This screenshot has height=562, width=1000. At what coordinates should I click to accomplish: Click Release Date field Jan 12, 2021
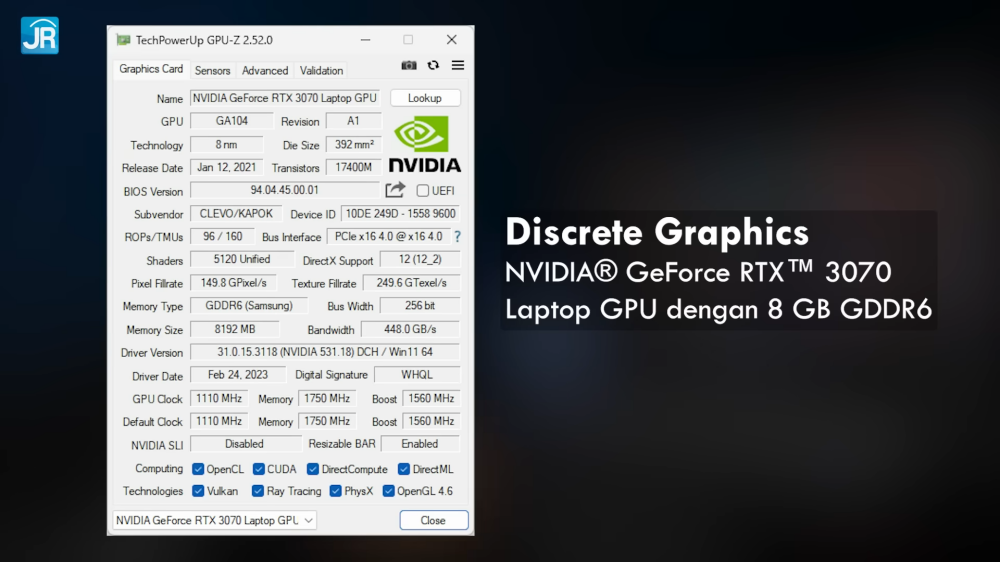tap(226, 168)
